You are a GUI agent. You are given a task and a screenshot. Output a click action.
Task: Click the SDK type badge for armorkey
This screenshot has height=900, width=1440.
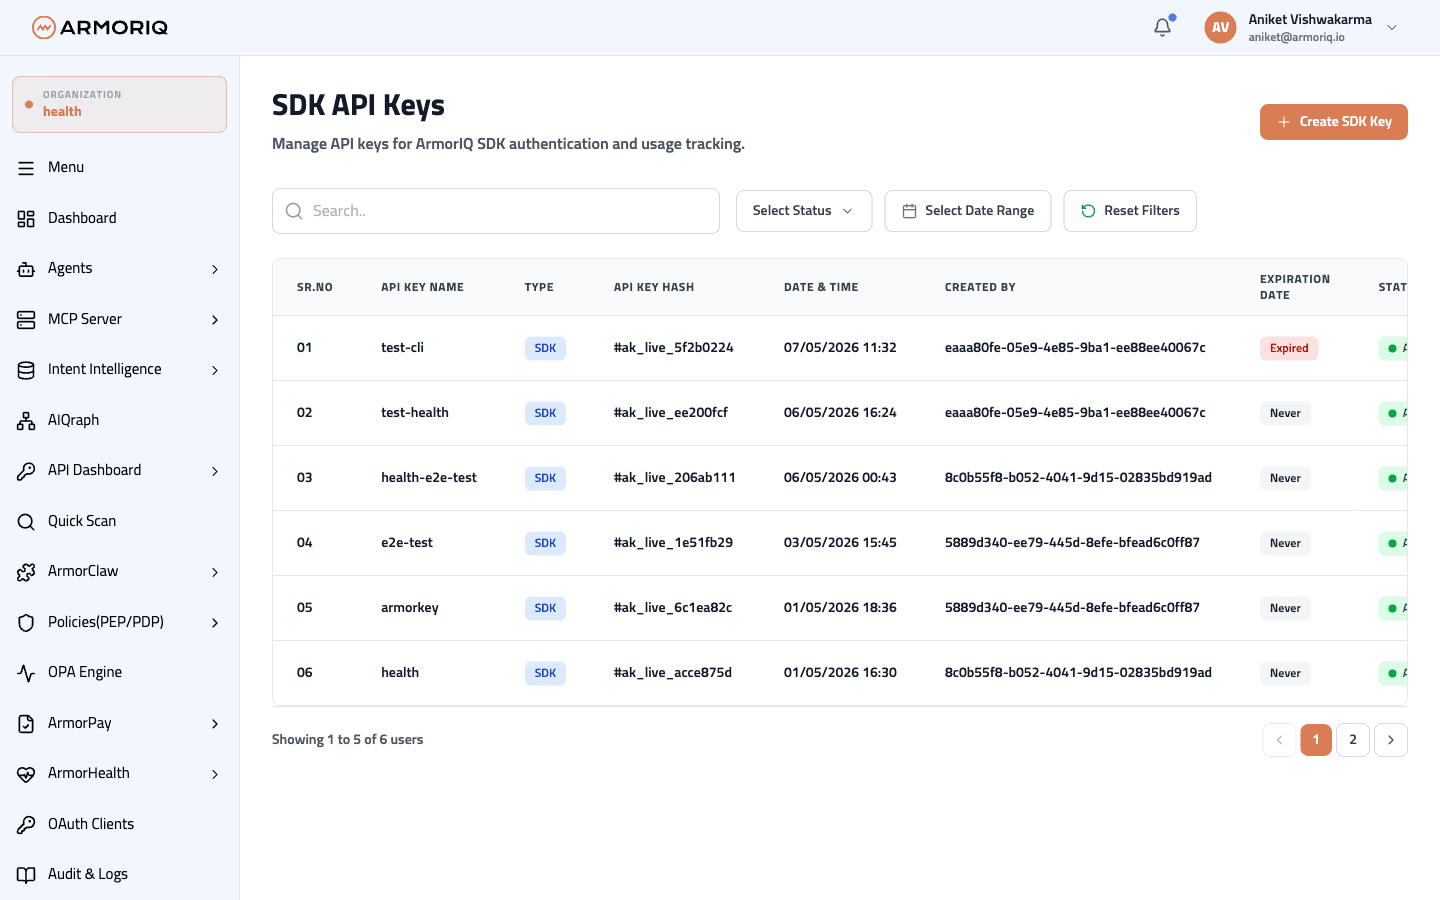[545, 608]
